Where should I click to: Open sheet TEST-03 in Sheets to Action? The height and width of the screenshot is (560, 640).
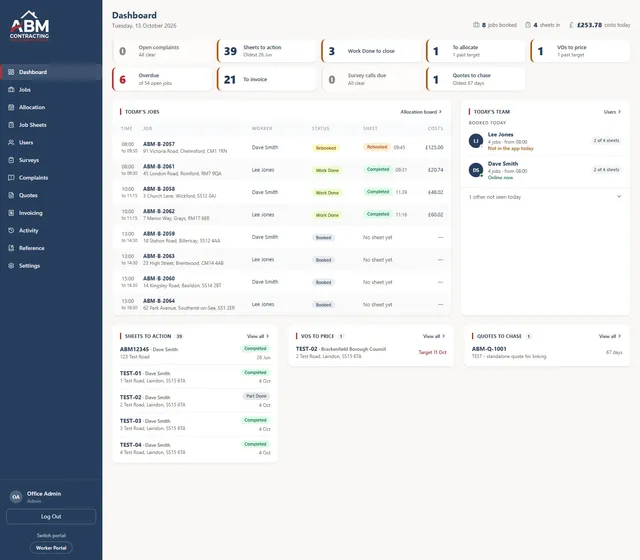point(195,424)
